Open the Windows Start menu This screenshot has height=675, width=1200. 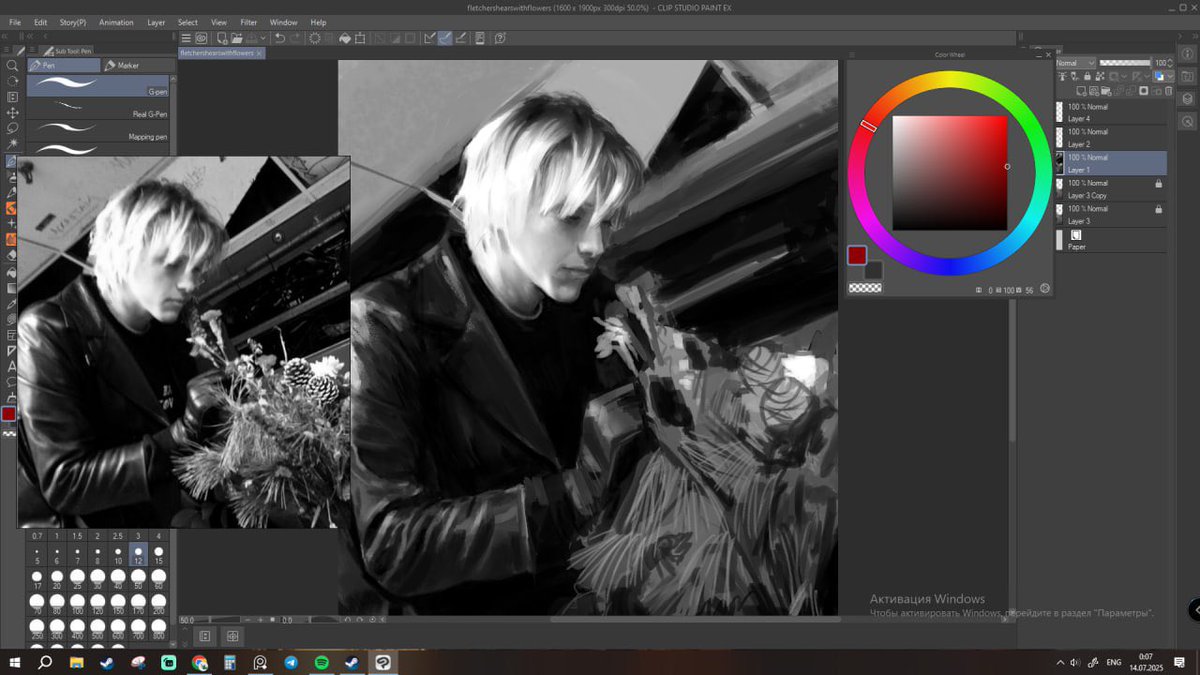coord(14,662)
